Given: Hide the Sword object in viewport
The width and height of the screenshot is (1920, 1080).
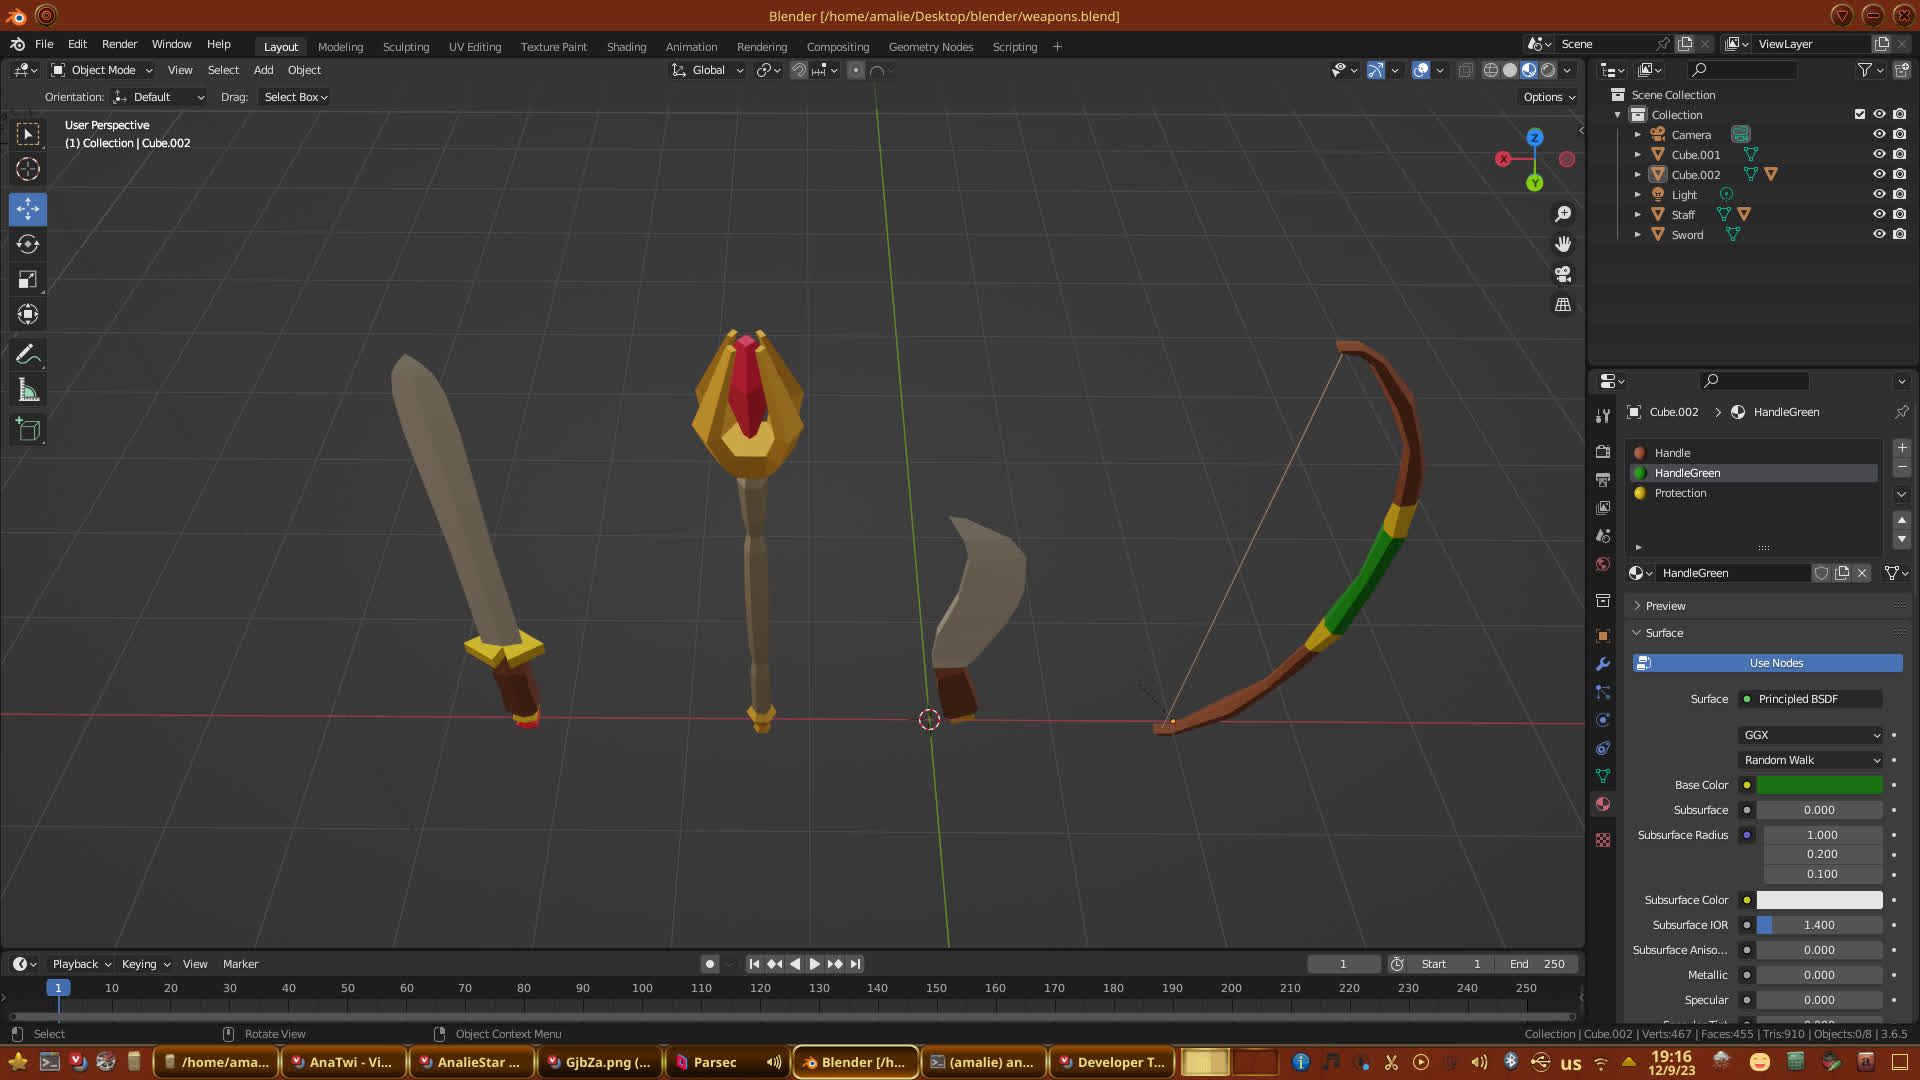Looking at the screenshot, I should point(1879,234).
